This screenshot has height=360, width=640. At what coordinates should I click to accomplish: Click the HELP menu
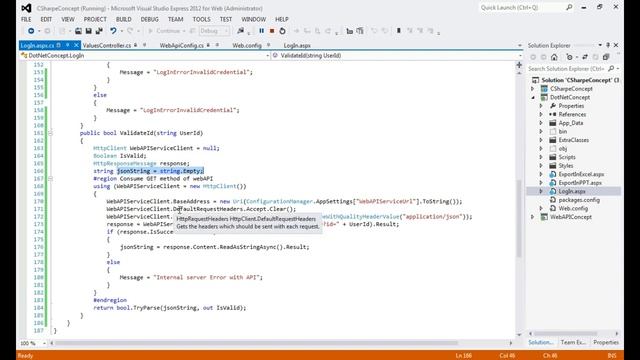coord(282,19)
